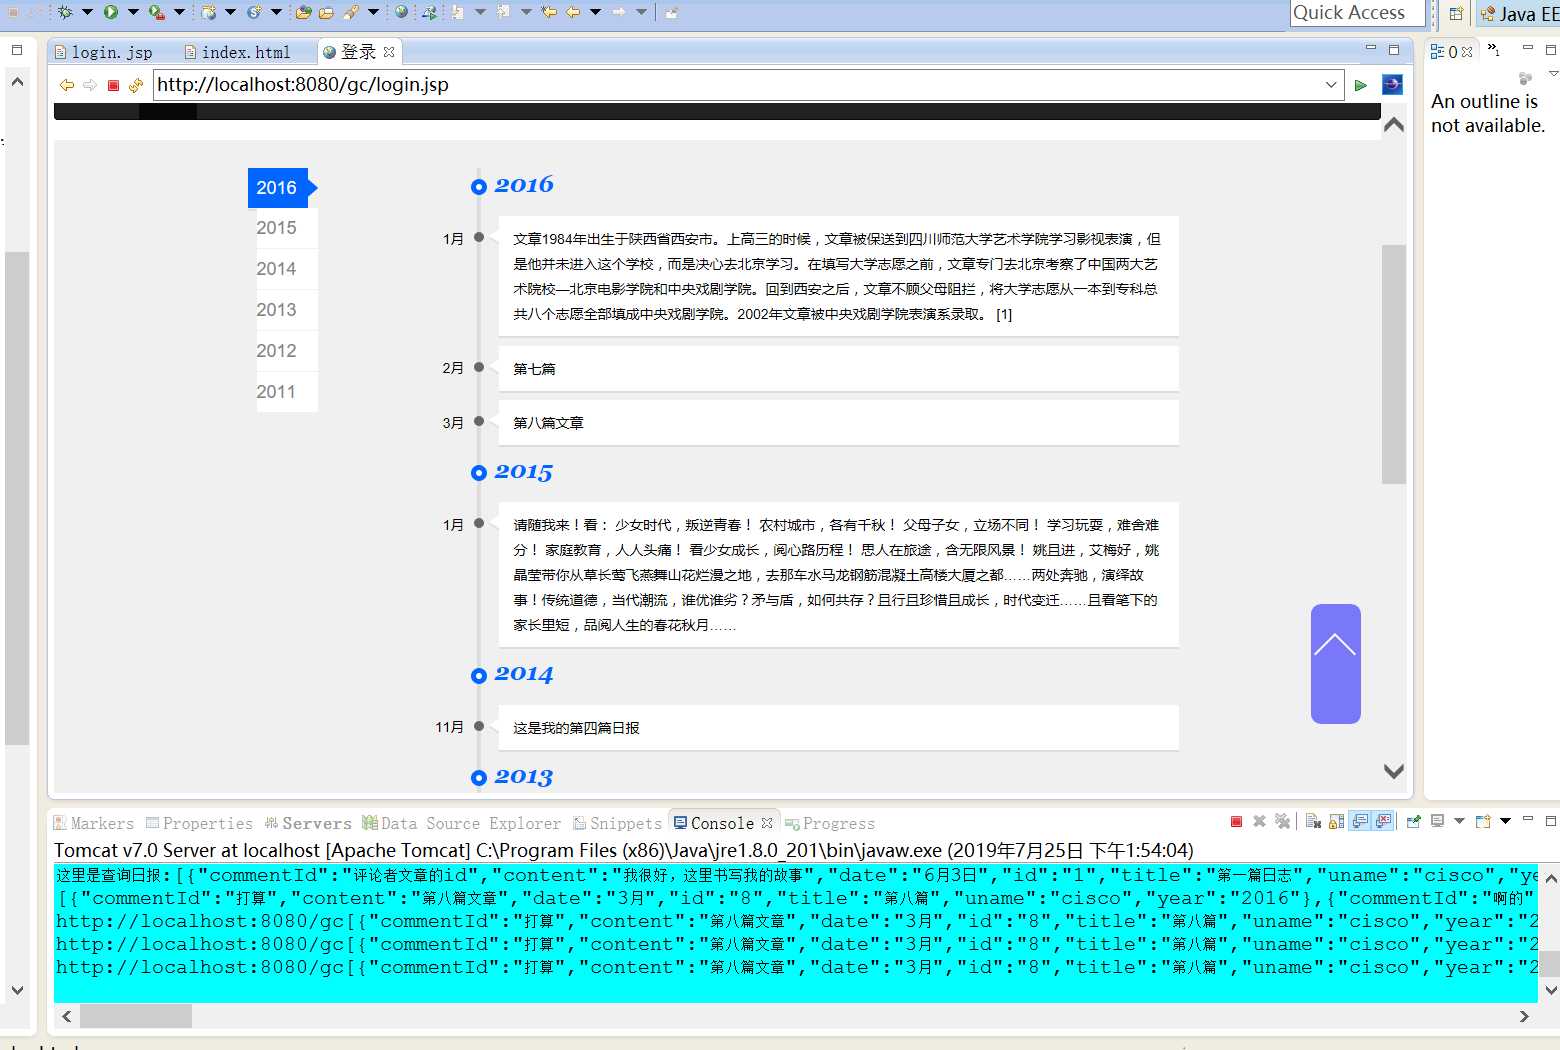Viewport: 1560px width, 1050px height.
Task: Click the Refresh page icon in browser bar
Action: click(x=136, y=85)
